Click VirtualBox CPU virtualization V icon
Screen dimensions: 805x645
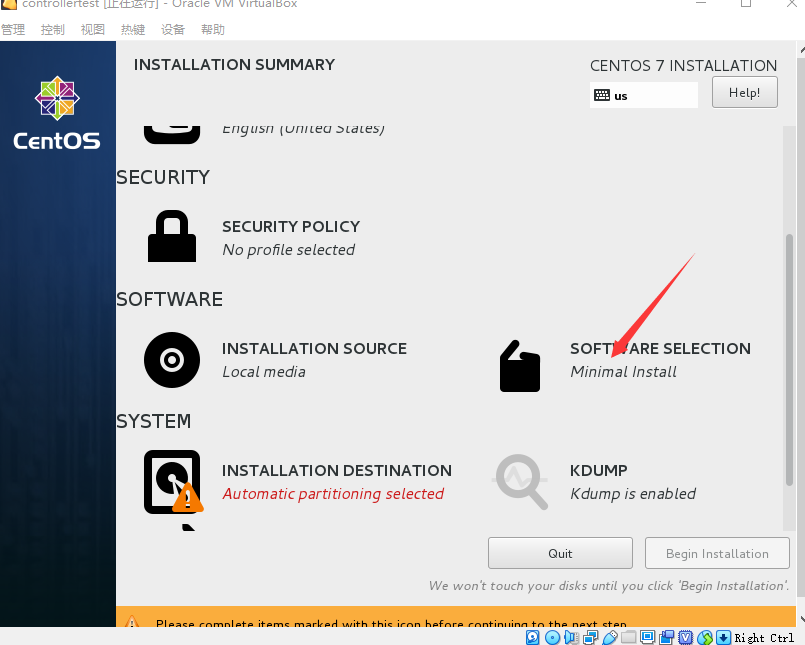point(686,637)
